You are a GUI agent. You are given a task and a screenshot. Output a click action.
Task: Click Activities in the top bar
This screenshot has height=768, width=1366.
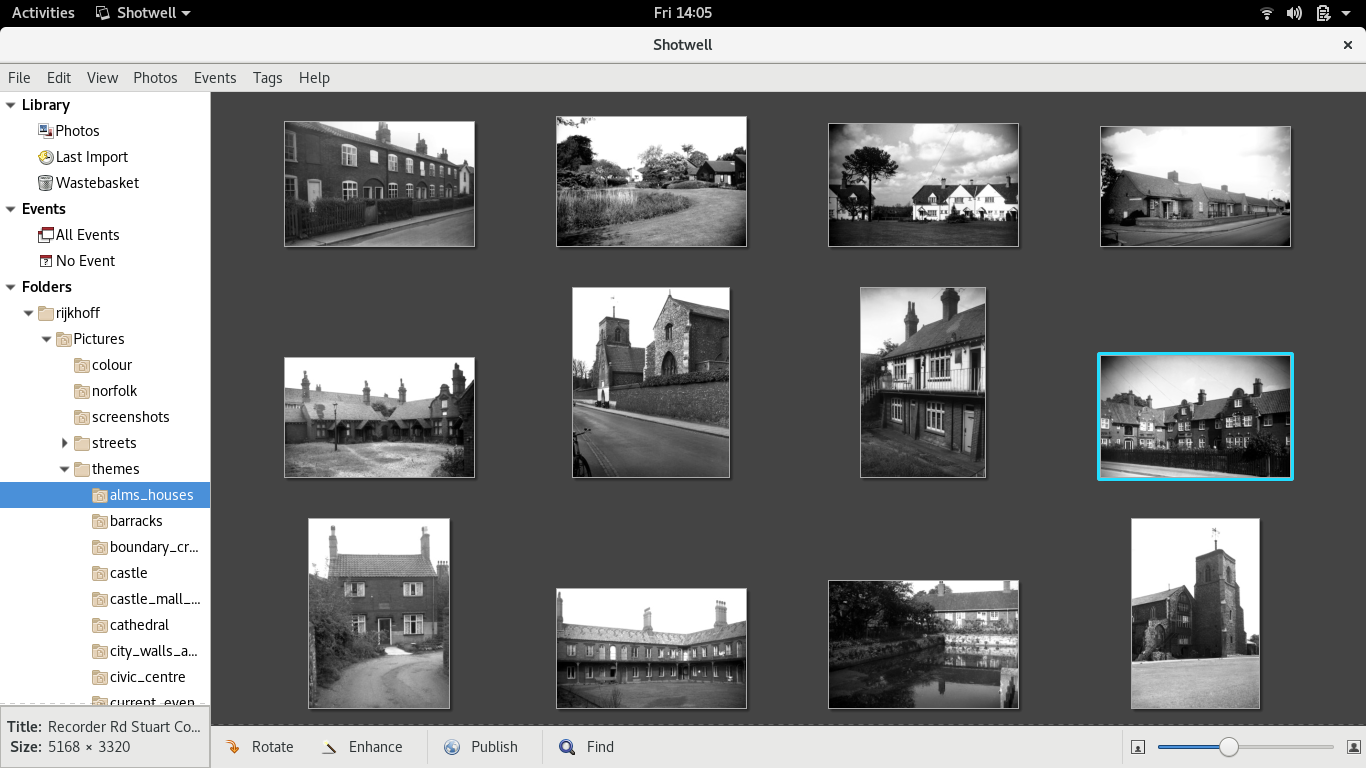click(43, 13)
